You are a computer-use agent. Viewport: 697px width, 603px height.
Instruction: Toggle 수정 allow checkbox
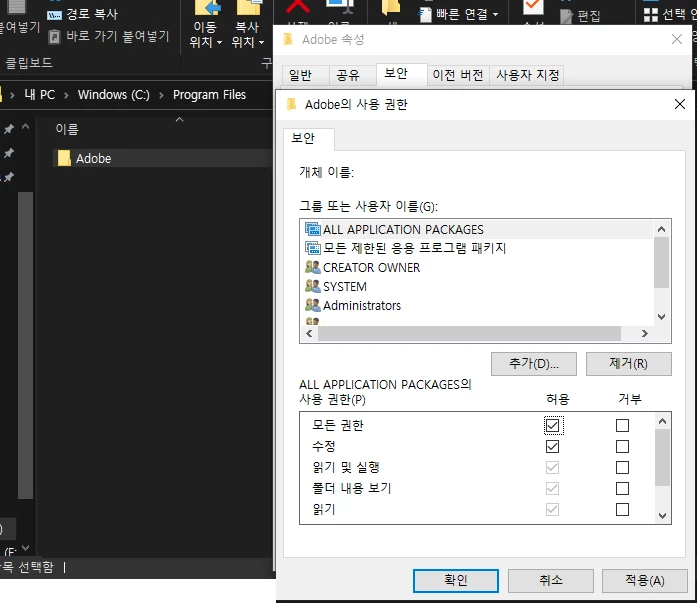click(x=553, y=447)
